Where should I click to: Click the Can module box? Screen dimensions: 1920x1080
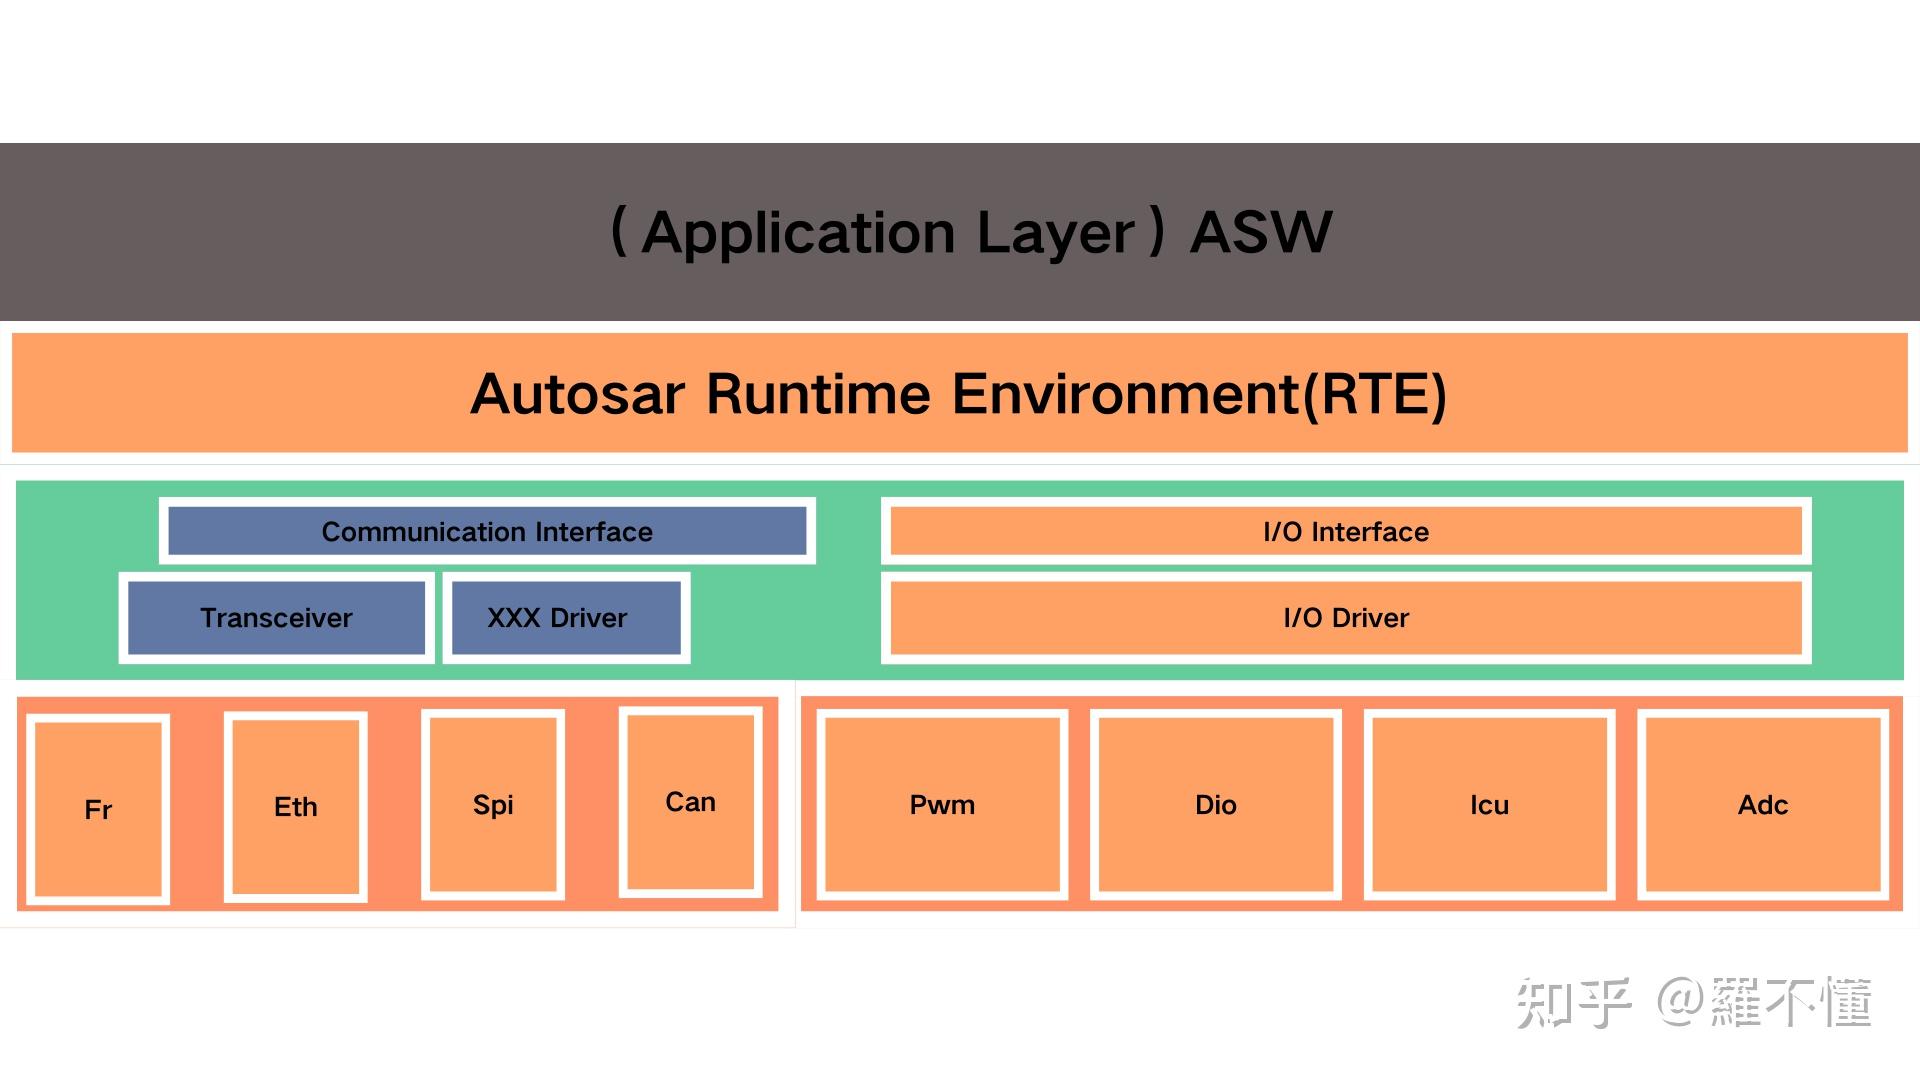pos(690,802)
